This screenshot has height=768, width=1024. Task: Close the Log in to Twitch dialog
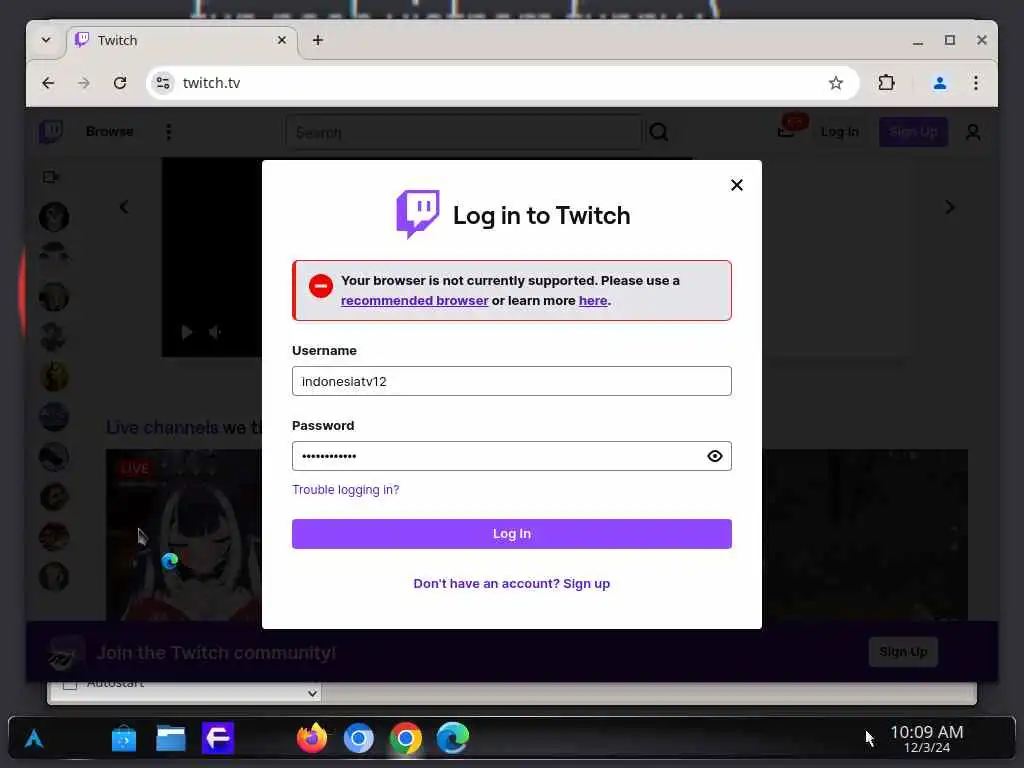click(737, 185)
